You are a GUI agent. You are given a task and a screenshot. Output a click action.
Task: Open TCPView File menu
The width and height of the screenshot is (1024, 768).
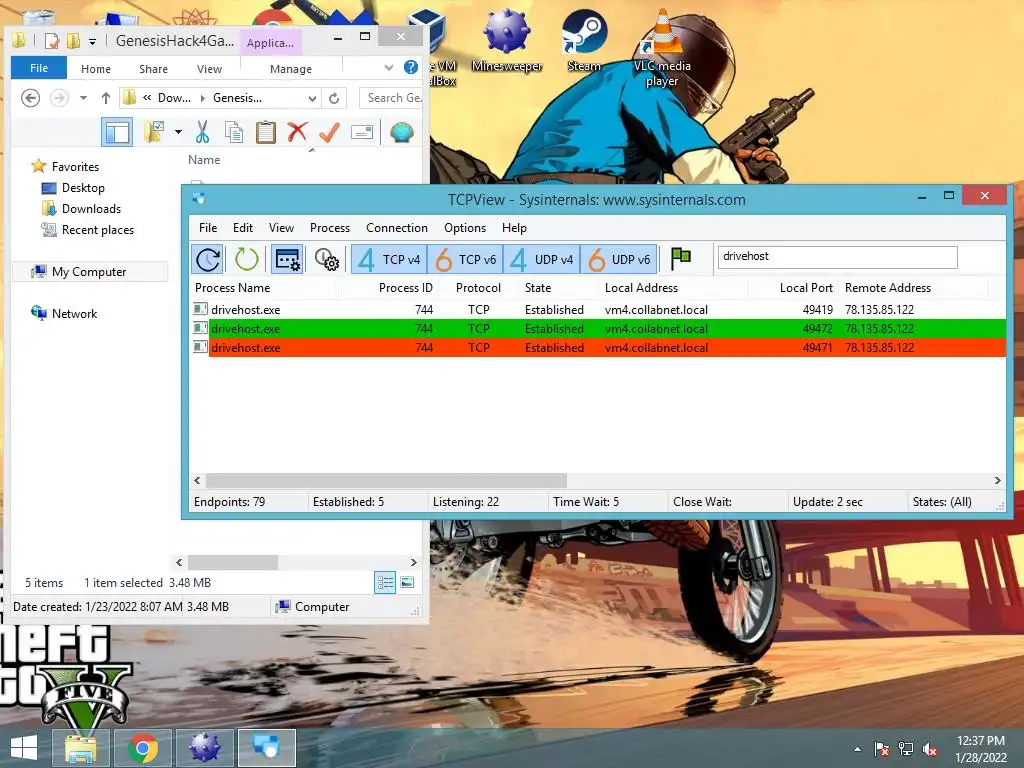coord(208,228)
